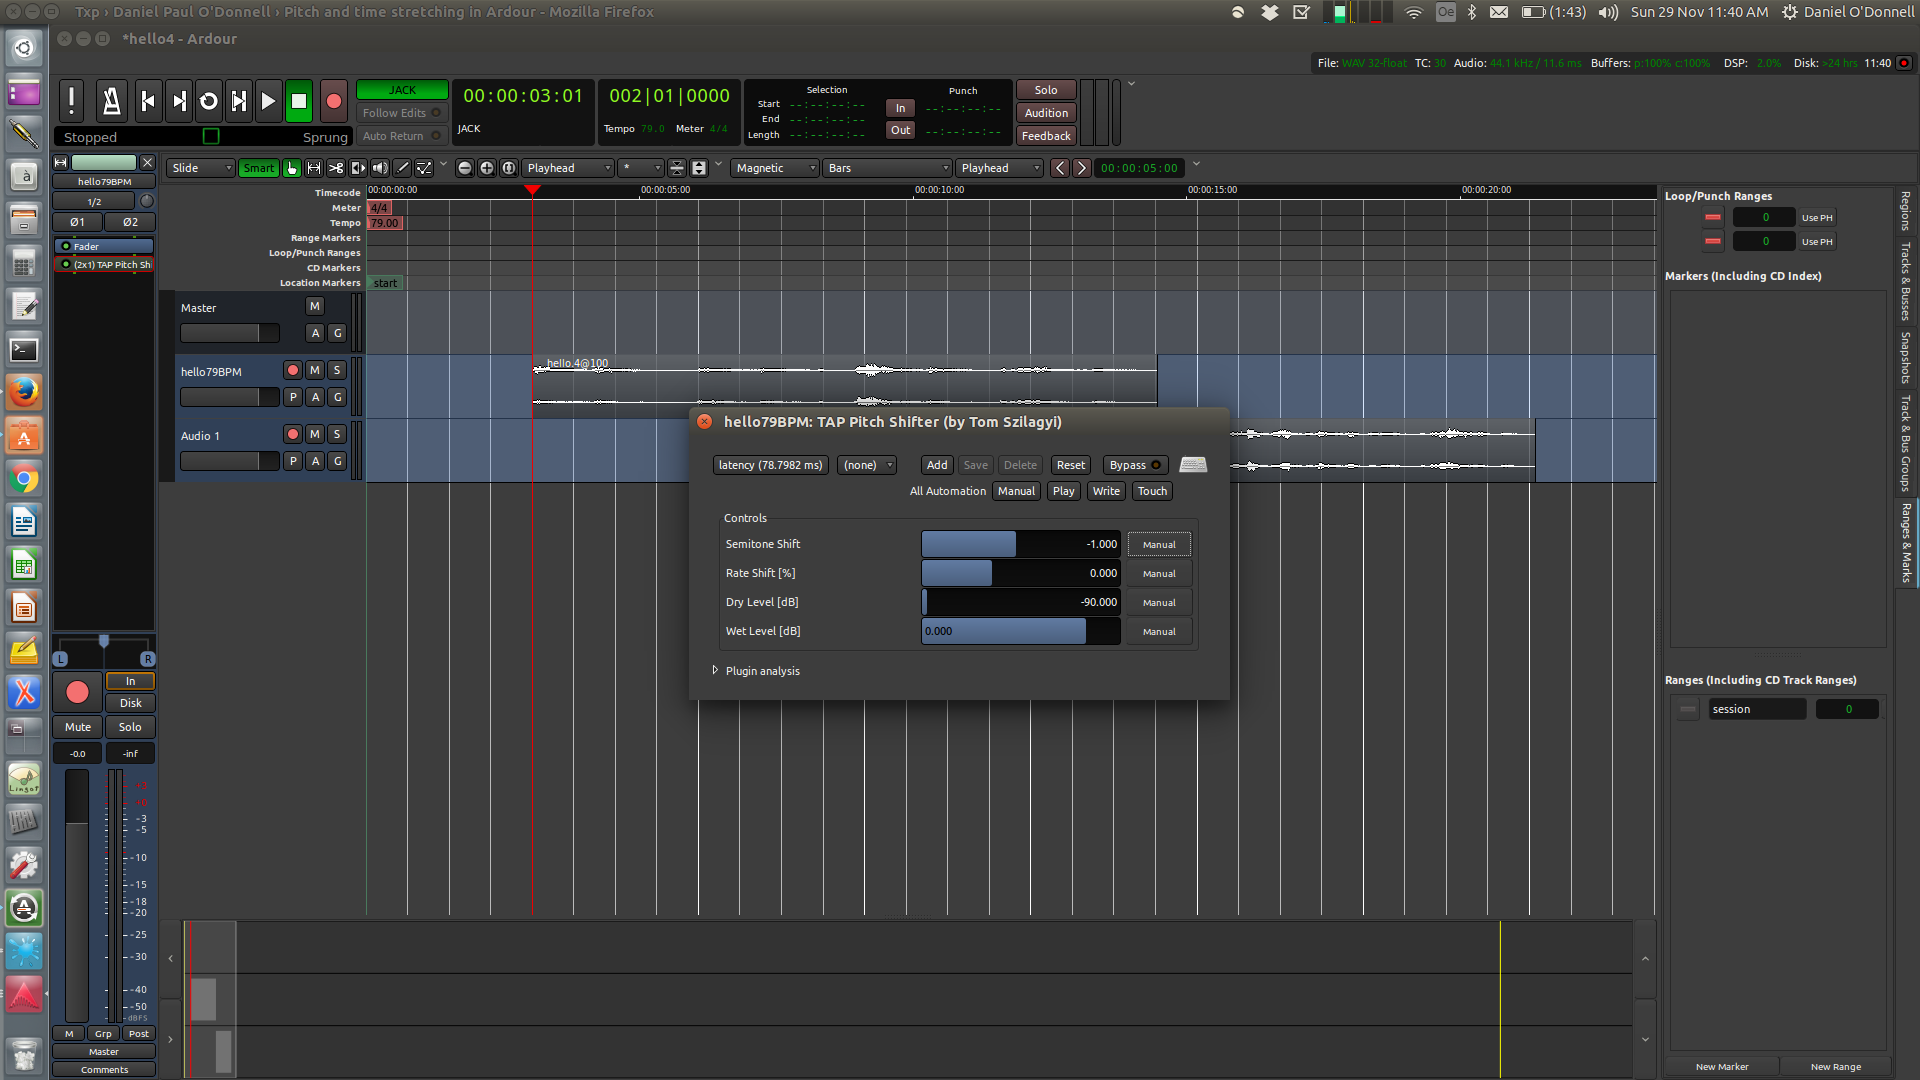Go to session start transport button
1920x1080 pixels.
[x=148, y=100]
